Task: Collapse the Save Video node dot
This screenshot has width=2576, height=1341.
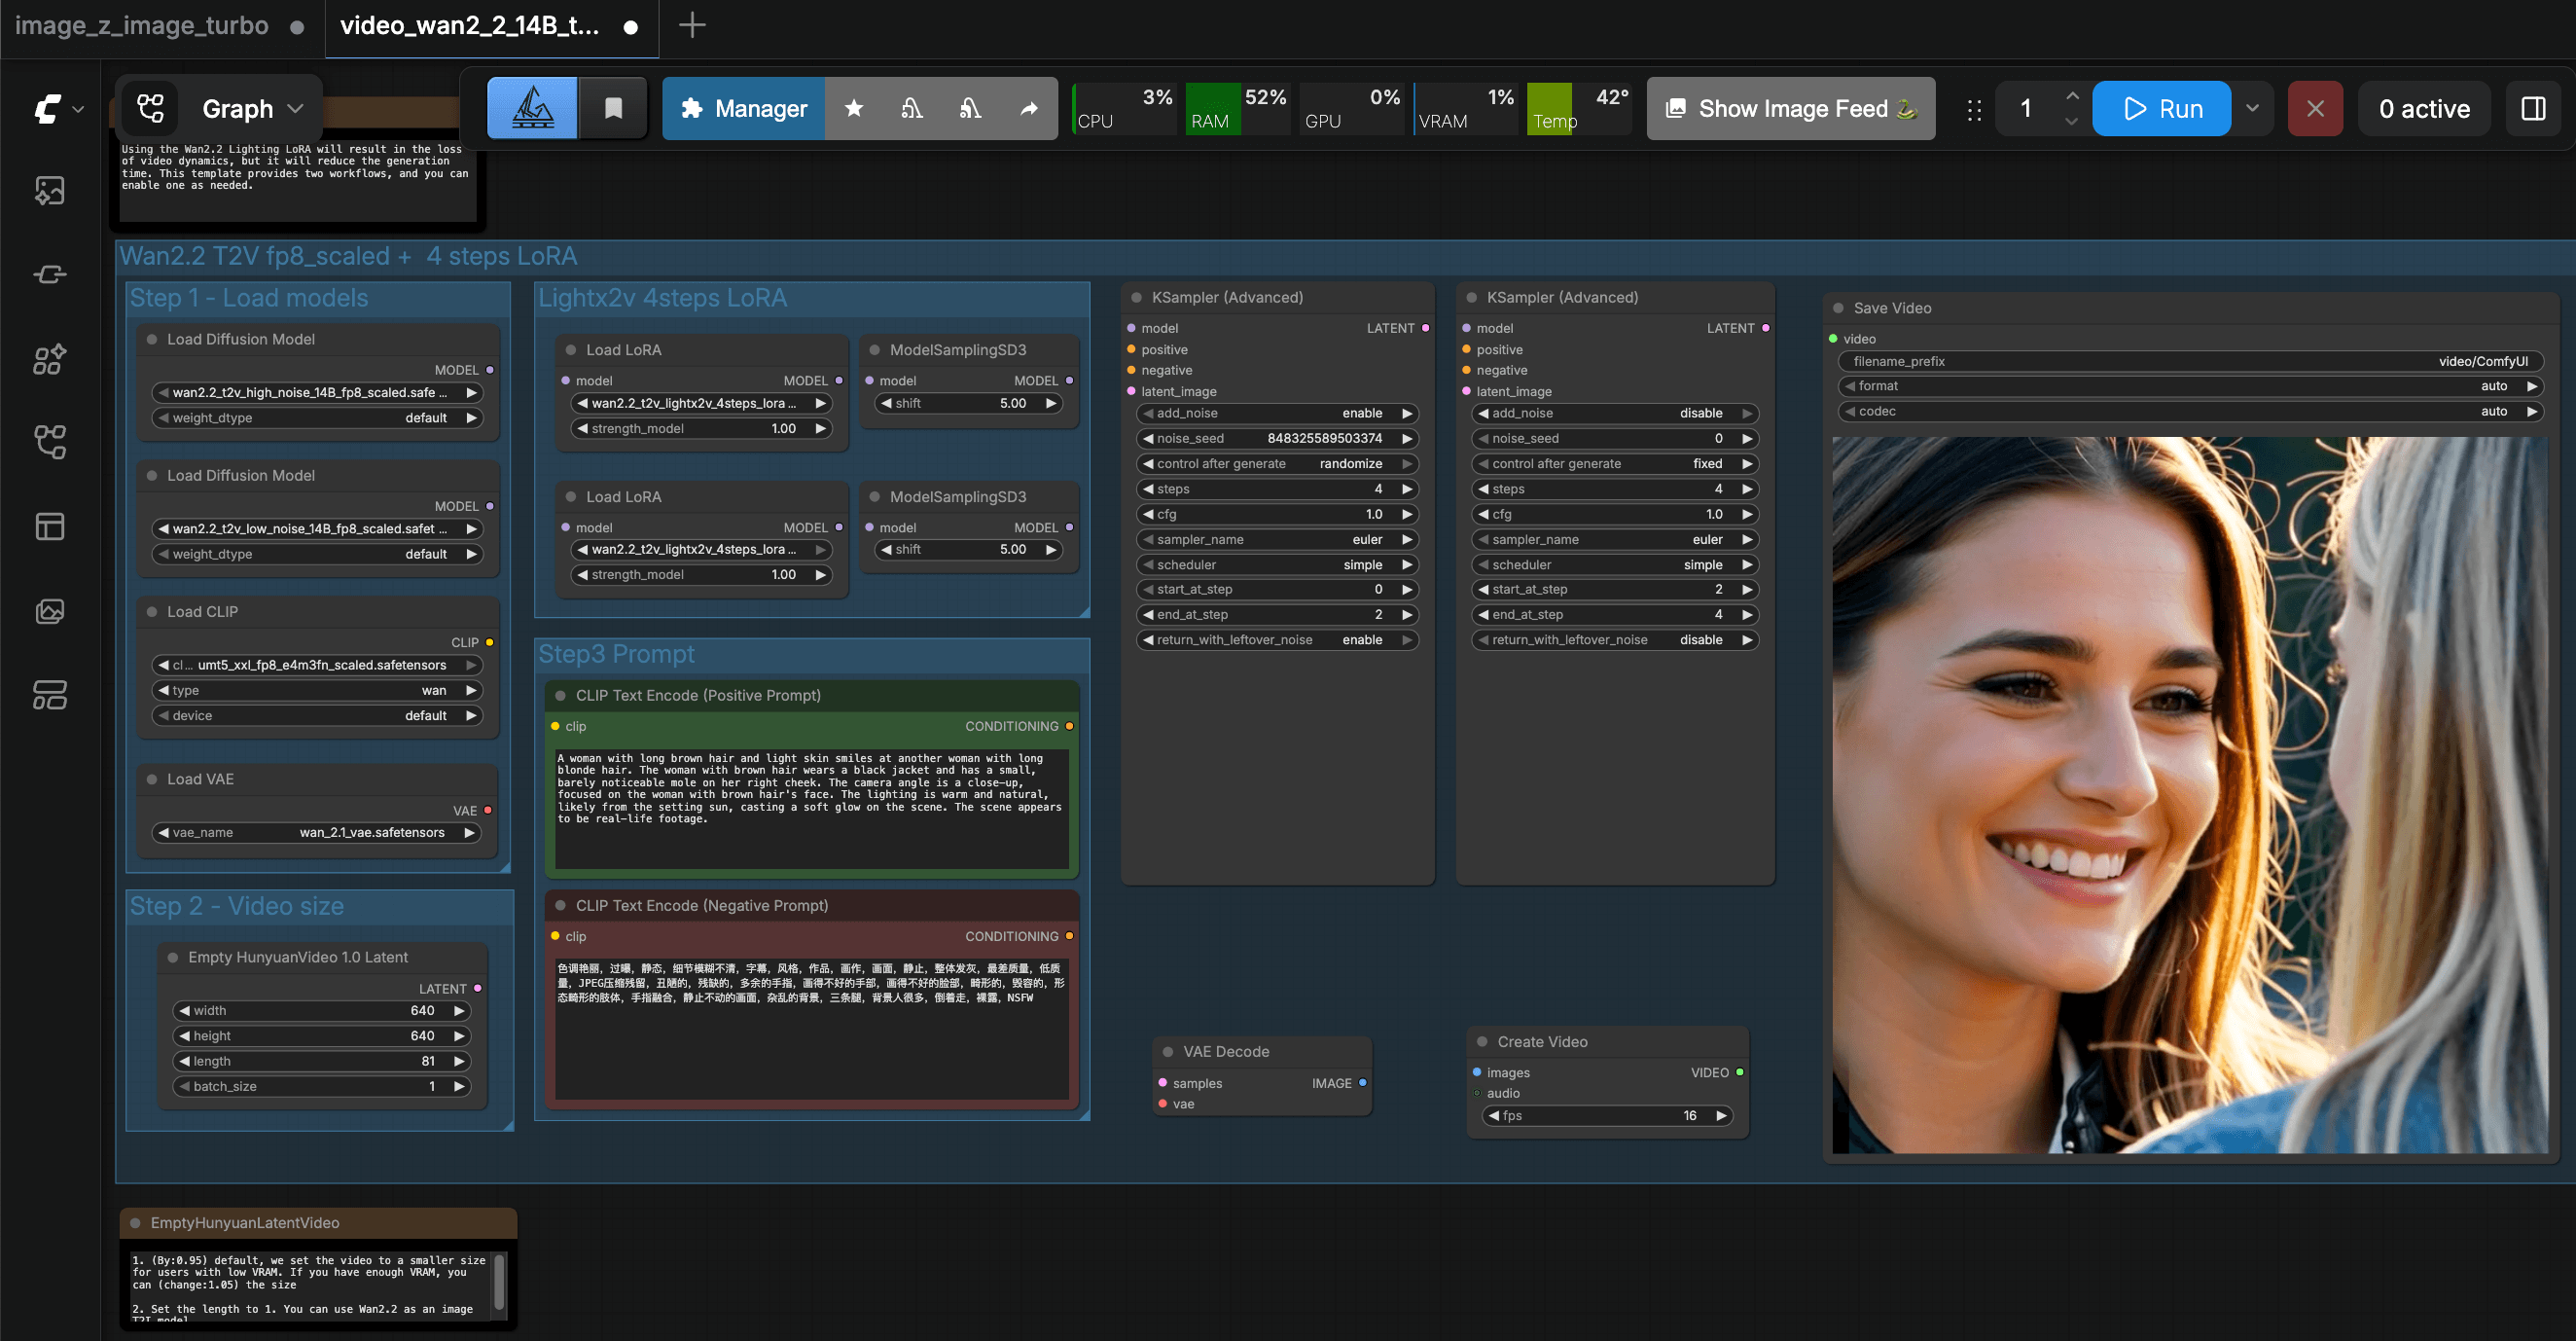Action: (1838, 308)
